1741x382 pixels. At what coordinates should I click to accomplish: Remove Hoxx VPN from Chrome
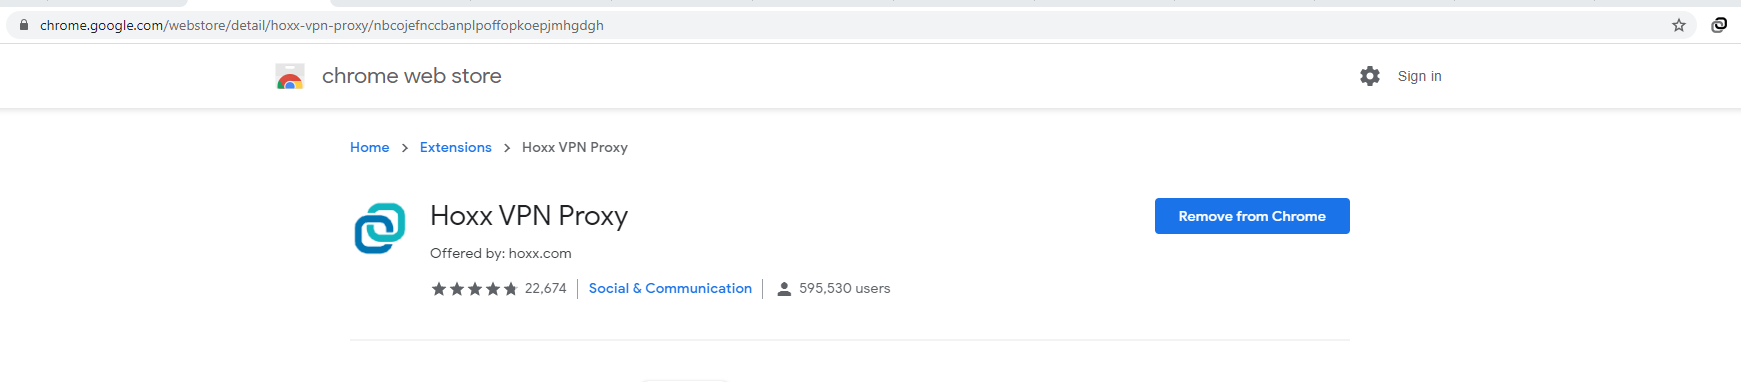coord(1252,216)
